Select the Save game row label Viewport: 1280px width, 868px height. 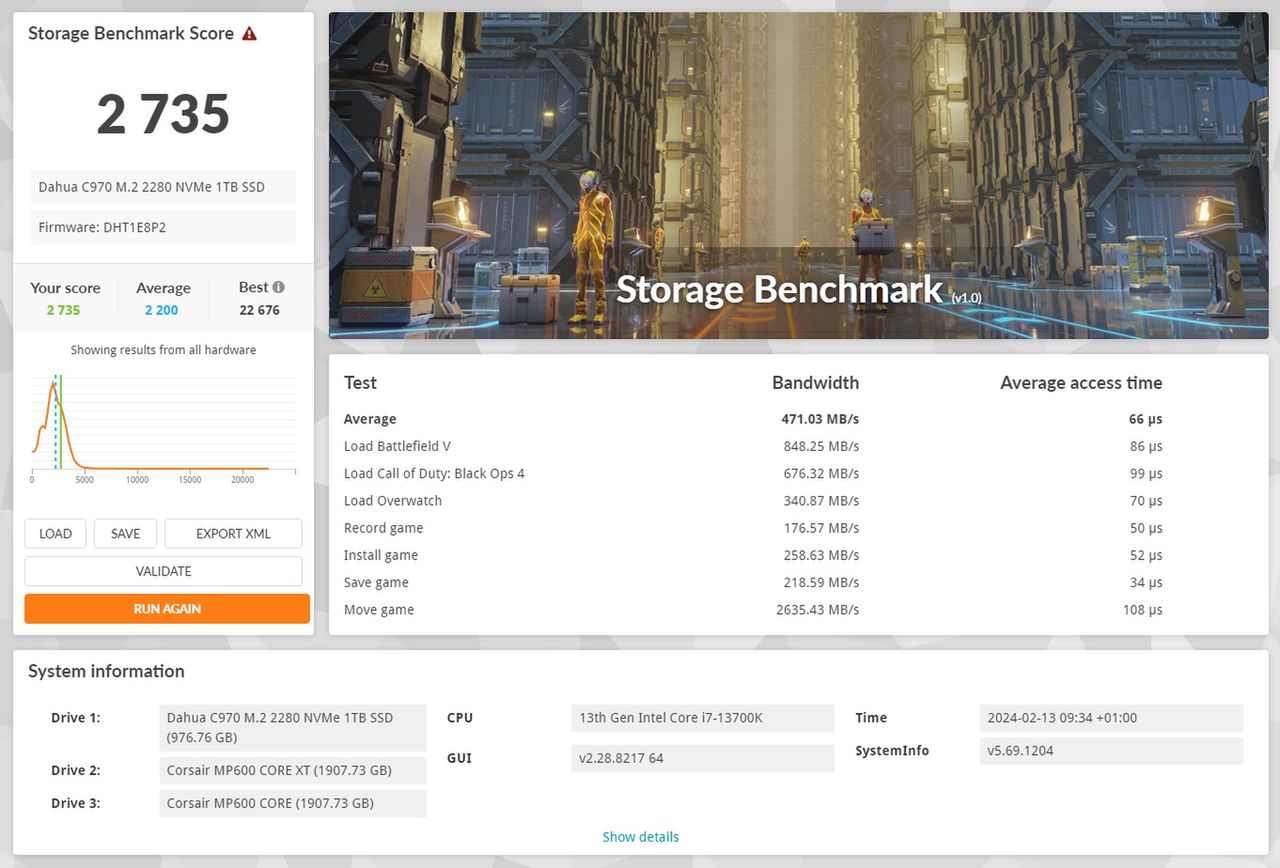376,582
